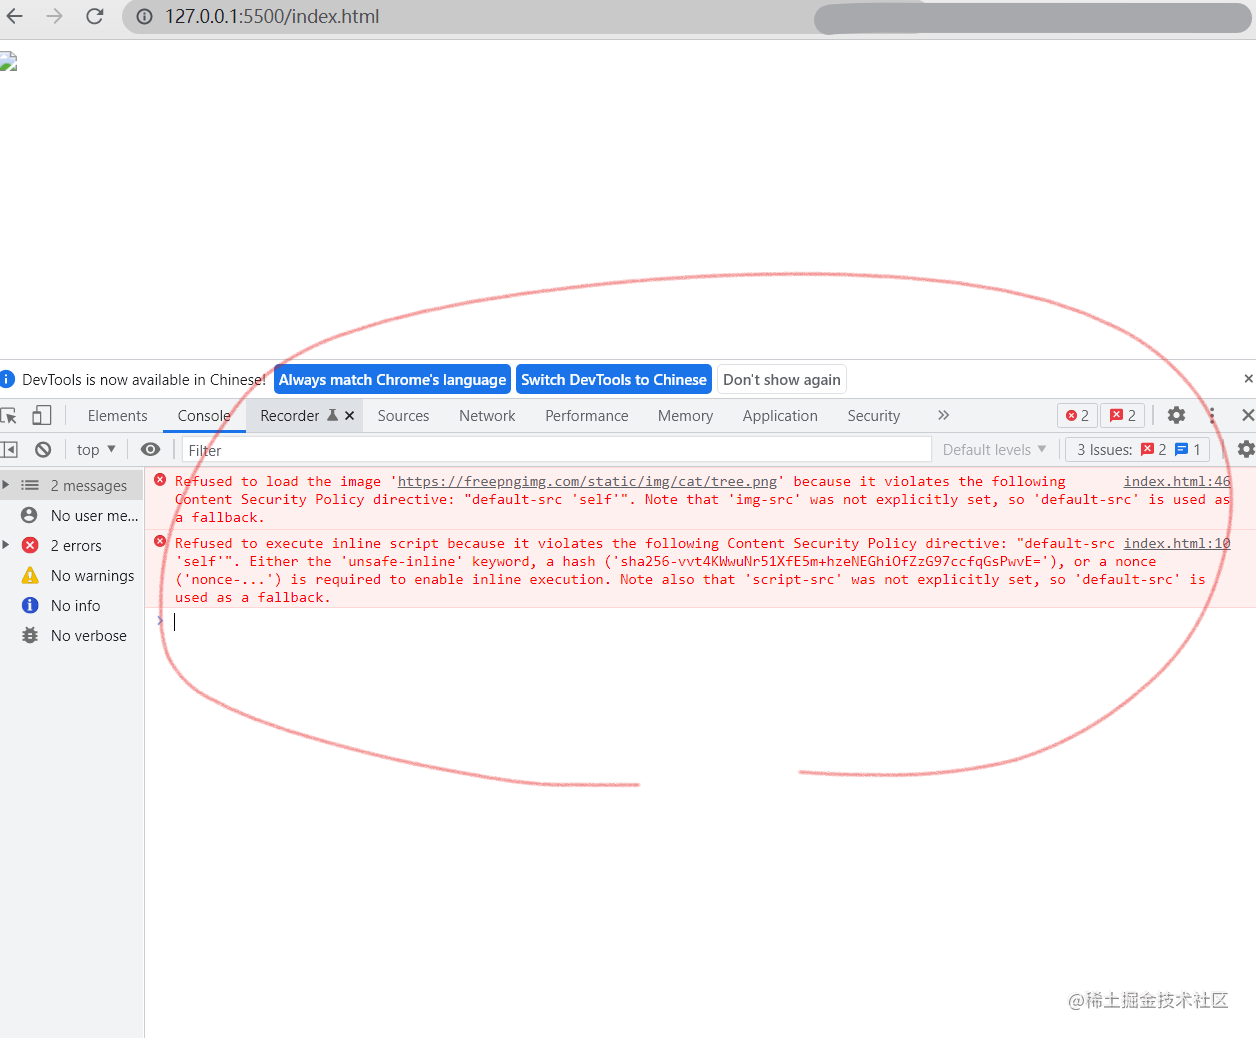Enable the '2 errors' message filter
This screenshot has height=1038, width=1256.
(x=76, y=545)
